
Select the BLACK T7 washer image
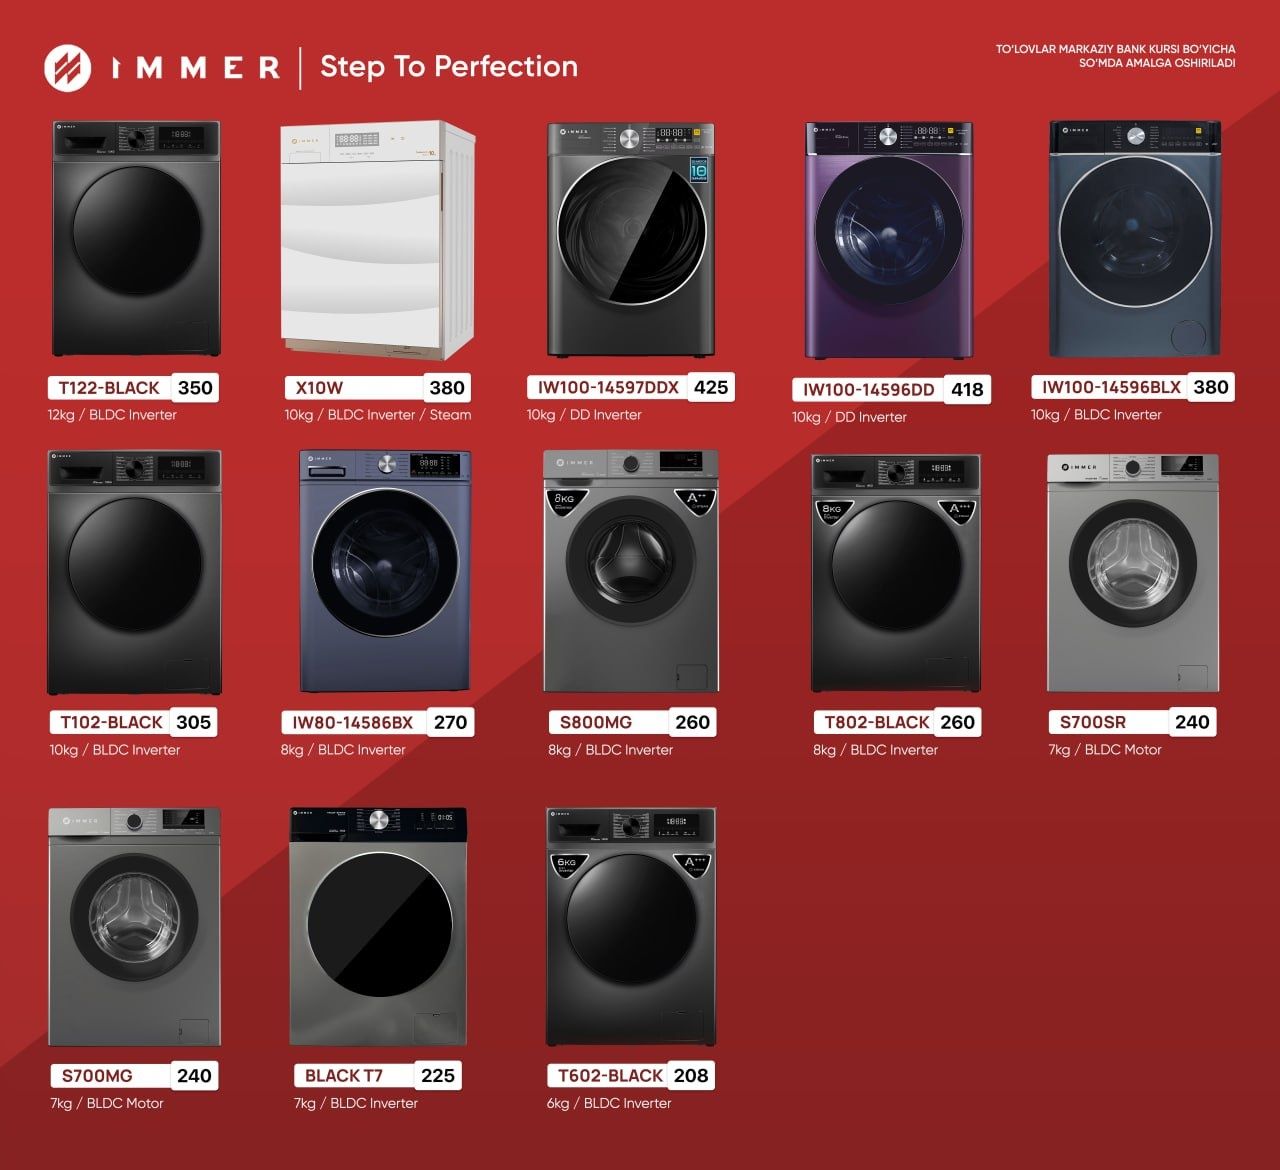(378, 926)
